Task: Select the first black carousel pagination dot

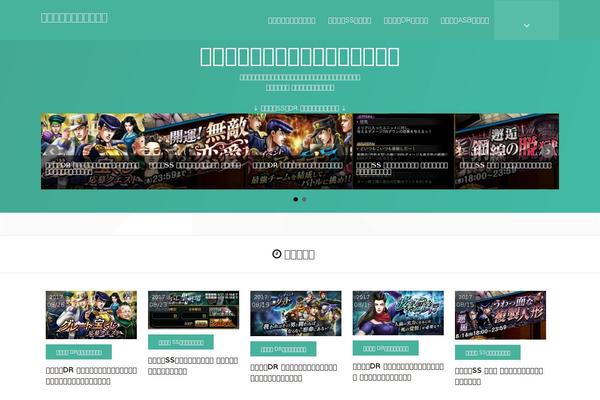Action: [295, 199]
